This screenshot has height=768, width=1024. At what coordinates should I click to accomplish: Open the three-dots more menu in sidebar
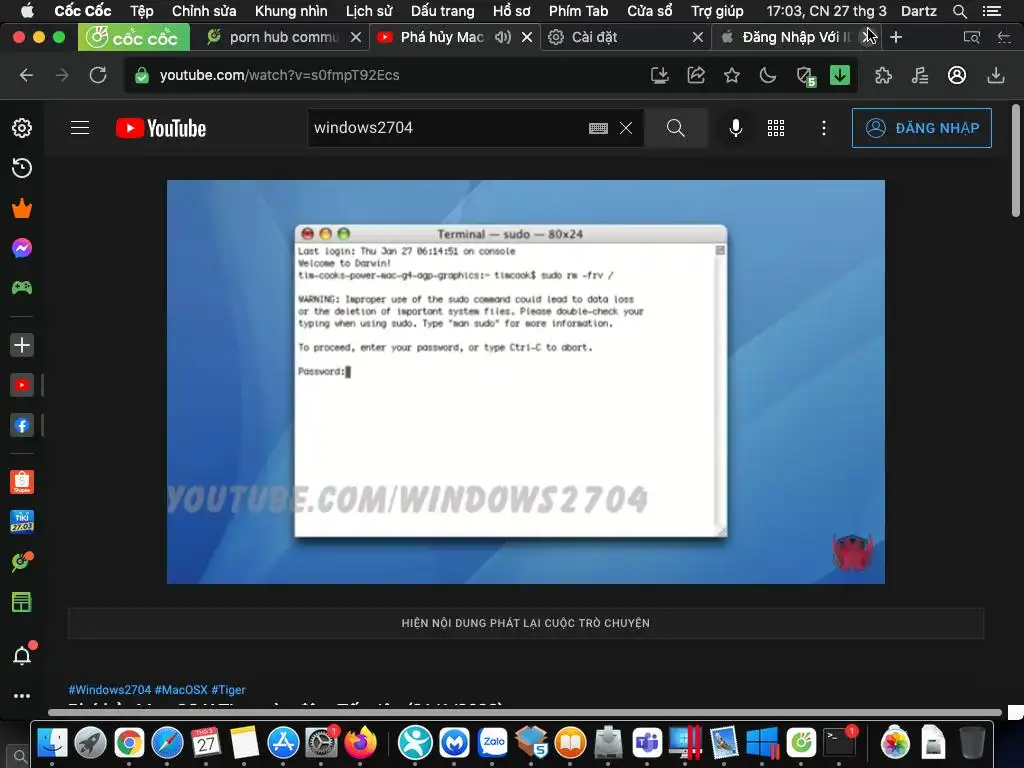point(22,696)
